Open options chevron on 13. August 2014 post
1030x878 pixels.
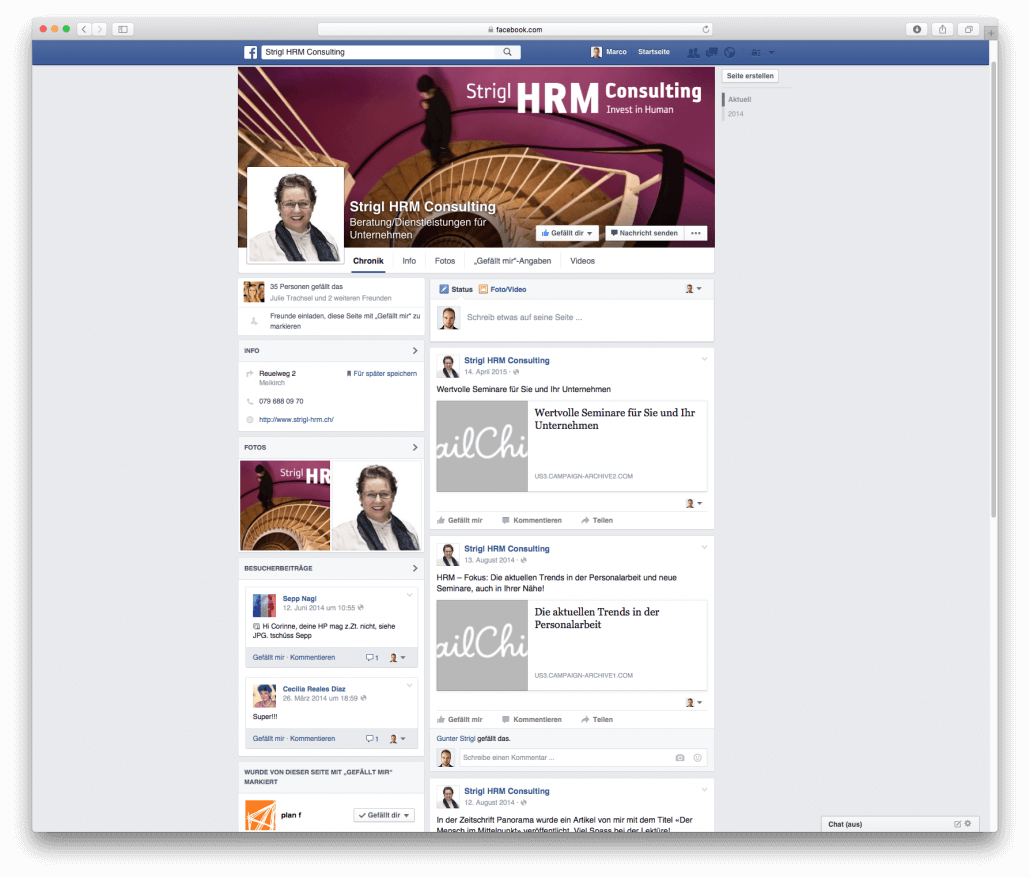pos(704,548)
